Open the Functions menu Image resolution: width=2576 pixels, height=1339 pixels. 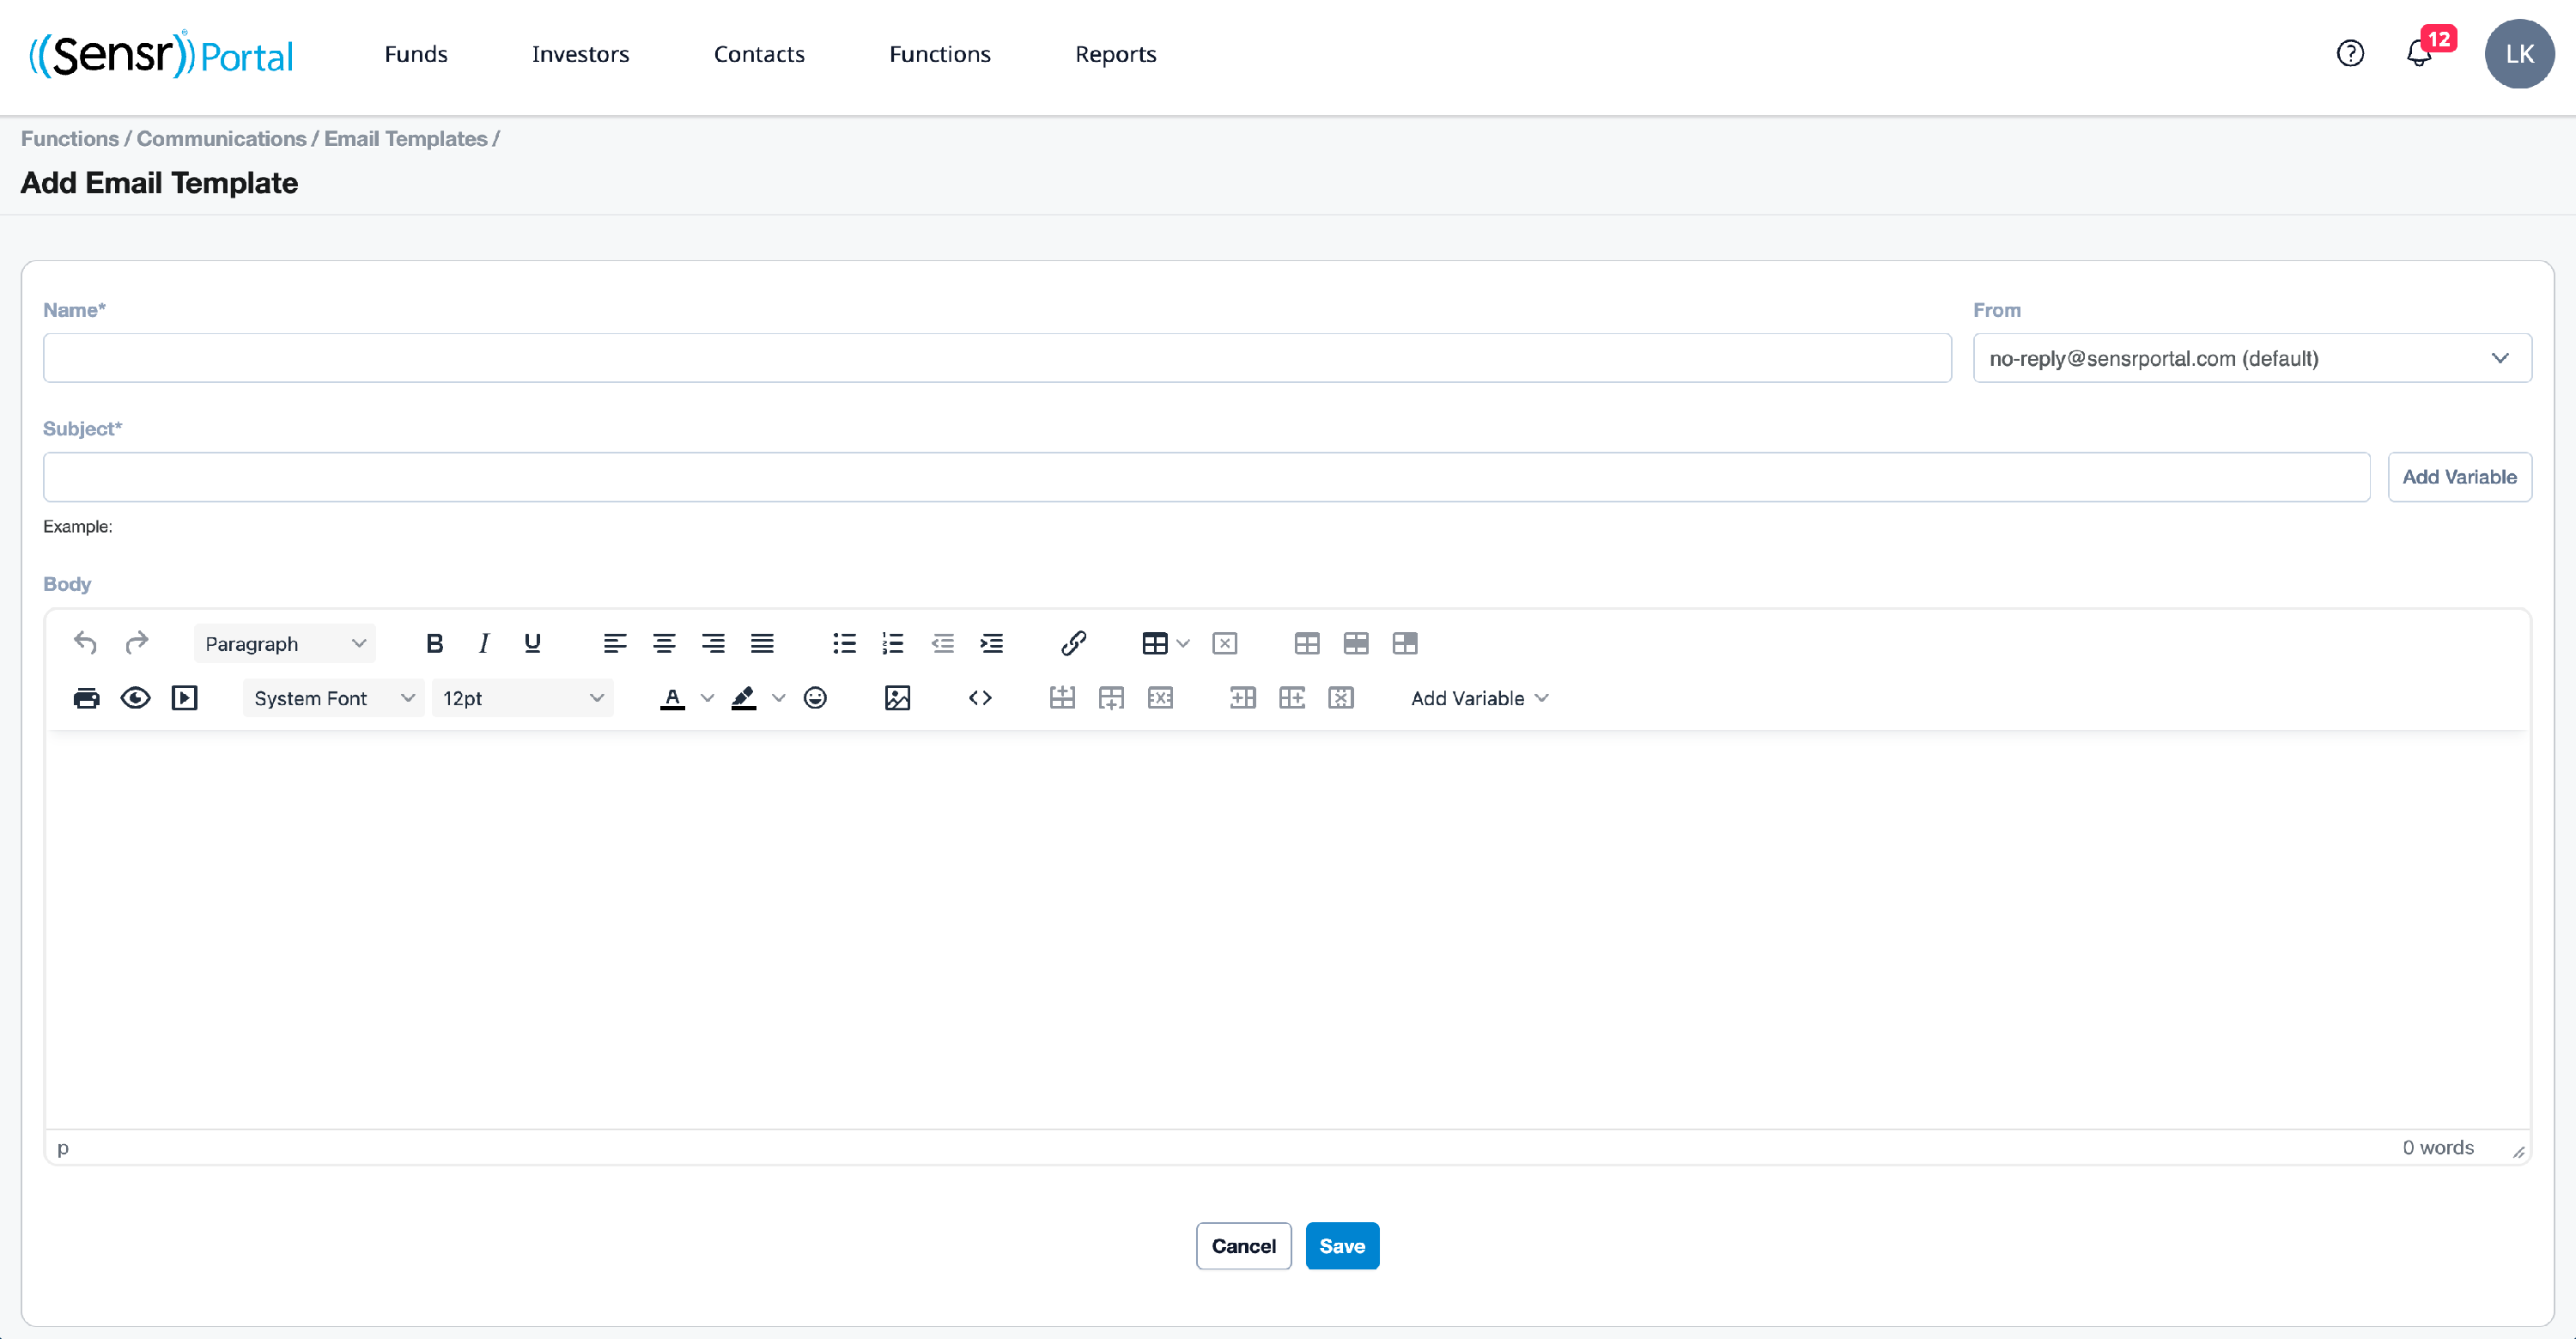pos(940,54)
